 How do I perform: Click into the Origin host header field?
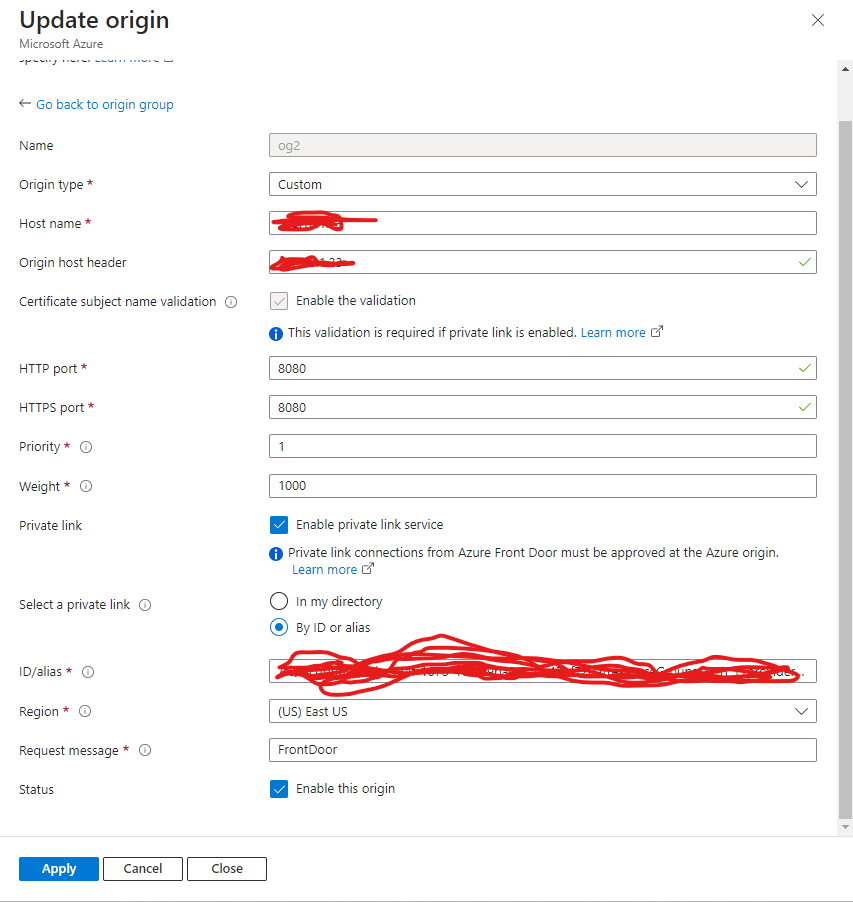pyautogui.click(x=542, y=262)
